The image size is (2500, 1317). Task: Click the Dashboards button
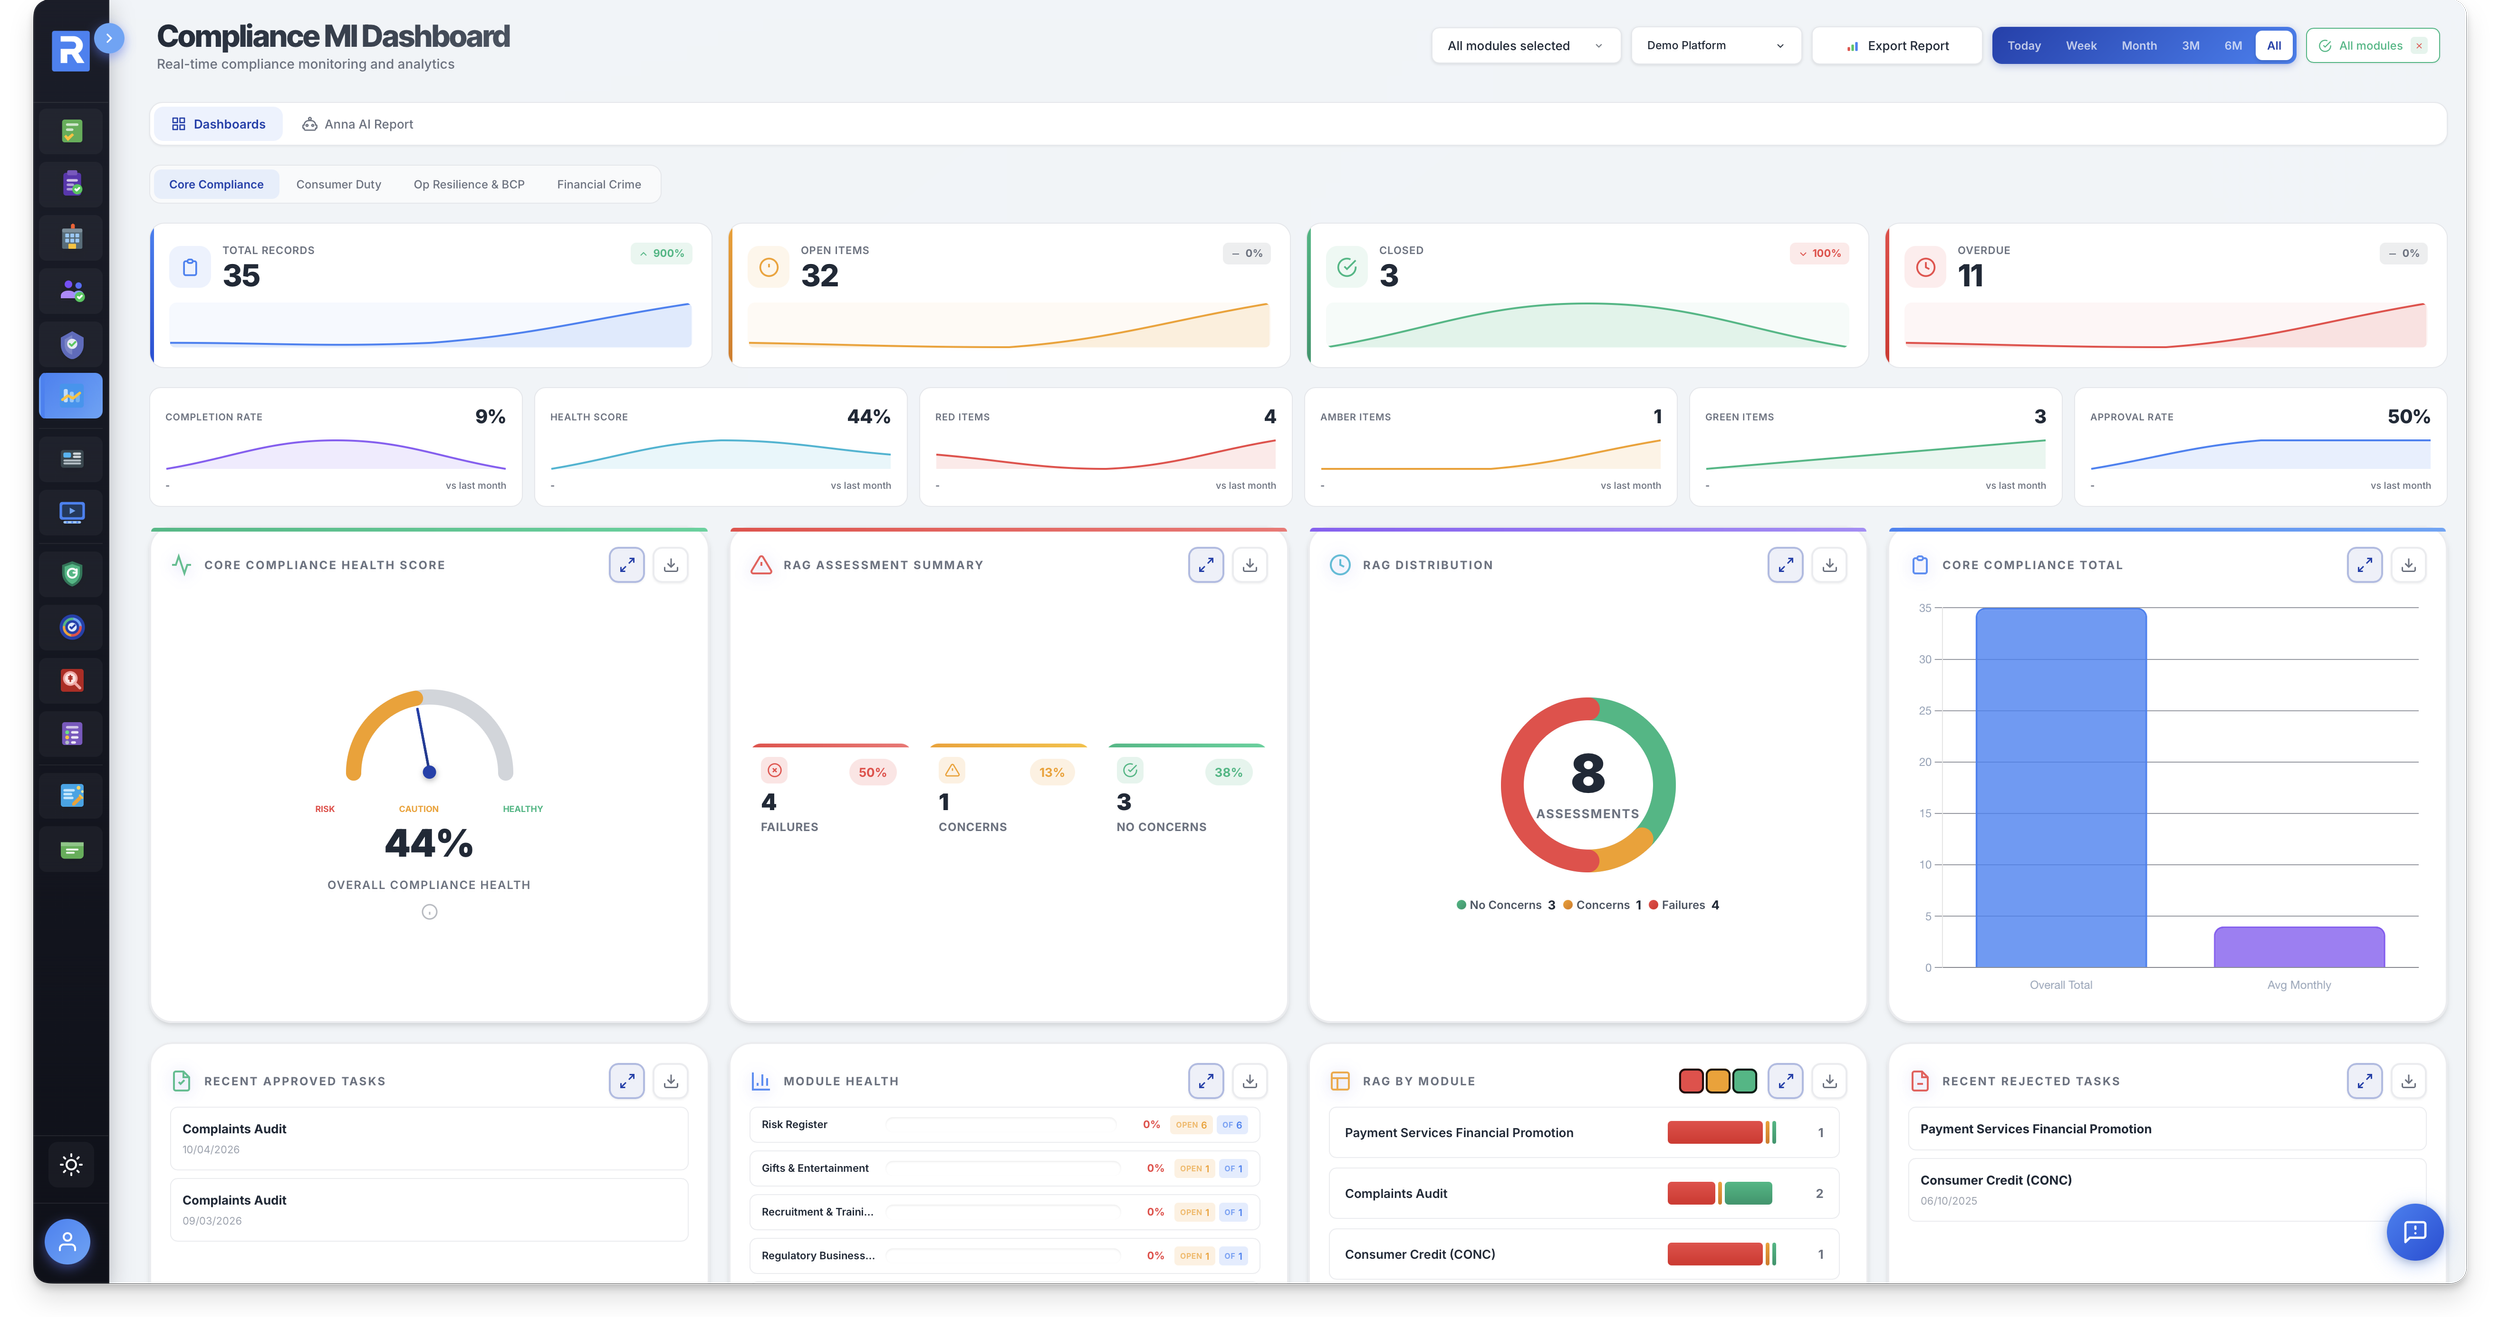point(219,124)
